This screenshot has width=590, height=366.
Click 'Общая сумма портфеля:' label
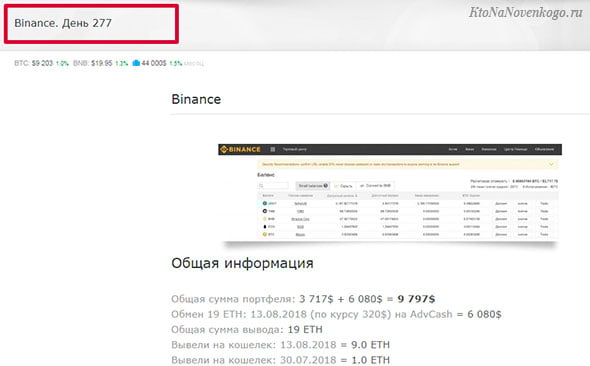tap(233, 299)
